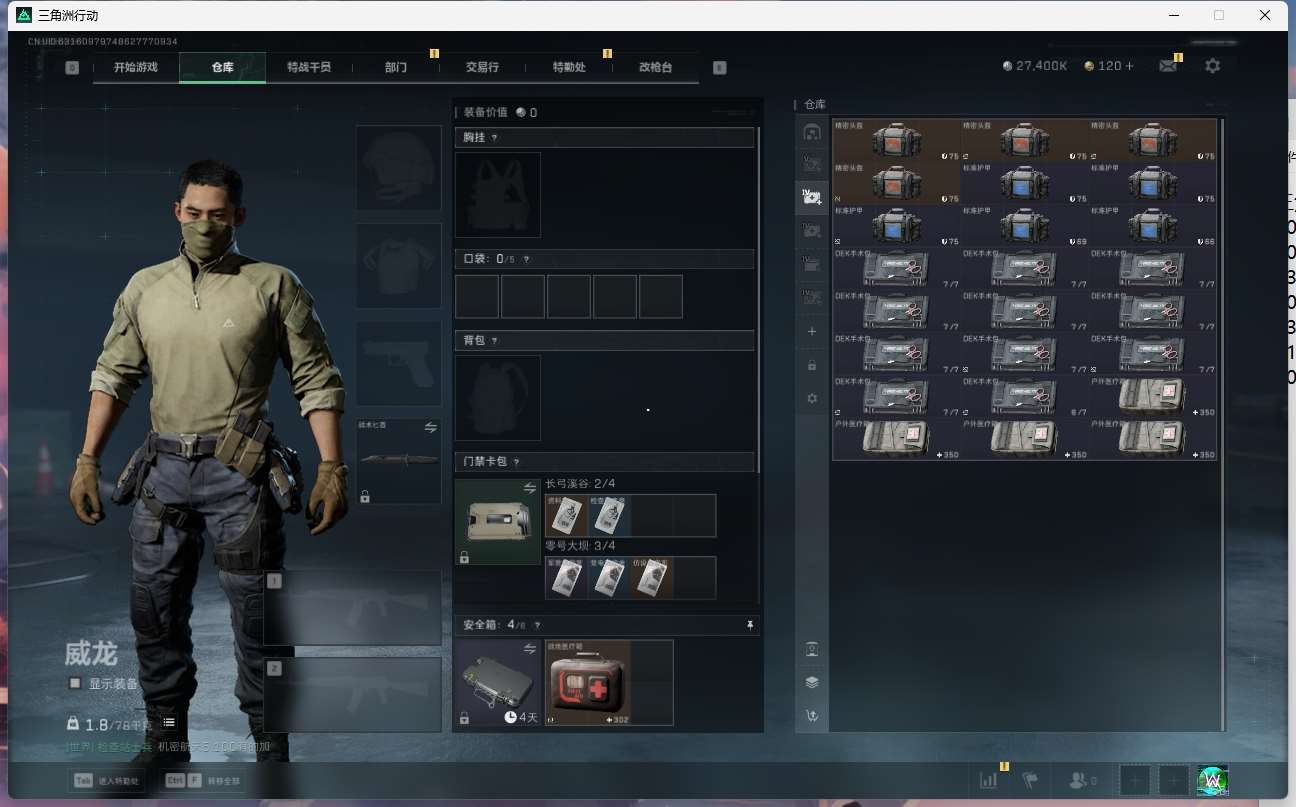Open warehouse sidebar gear settings
1296x807 pixels.
[812, 398]
